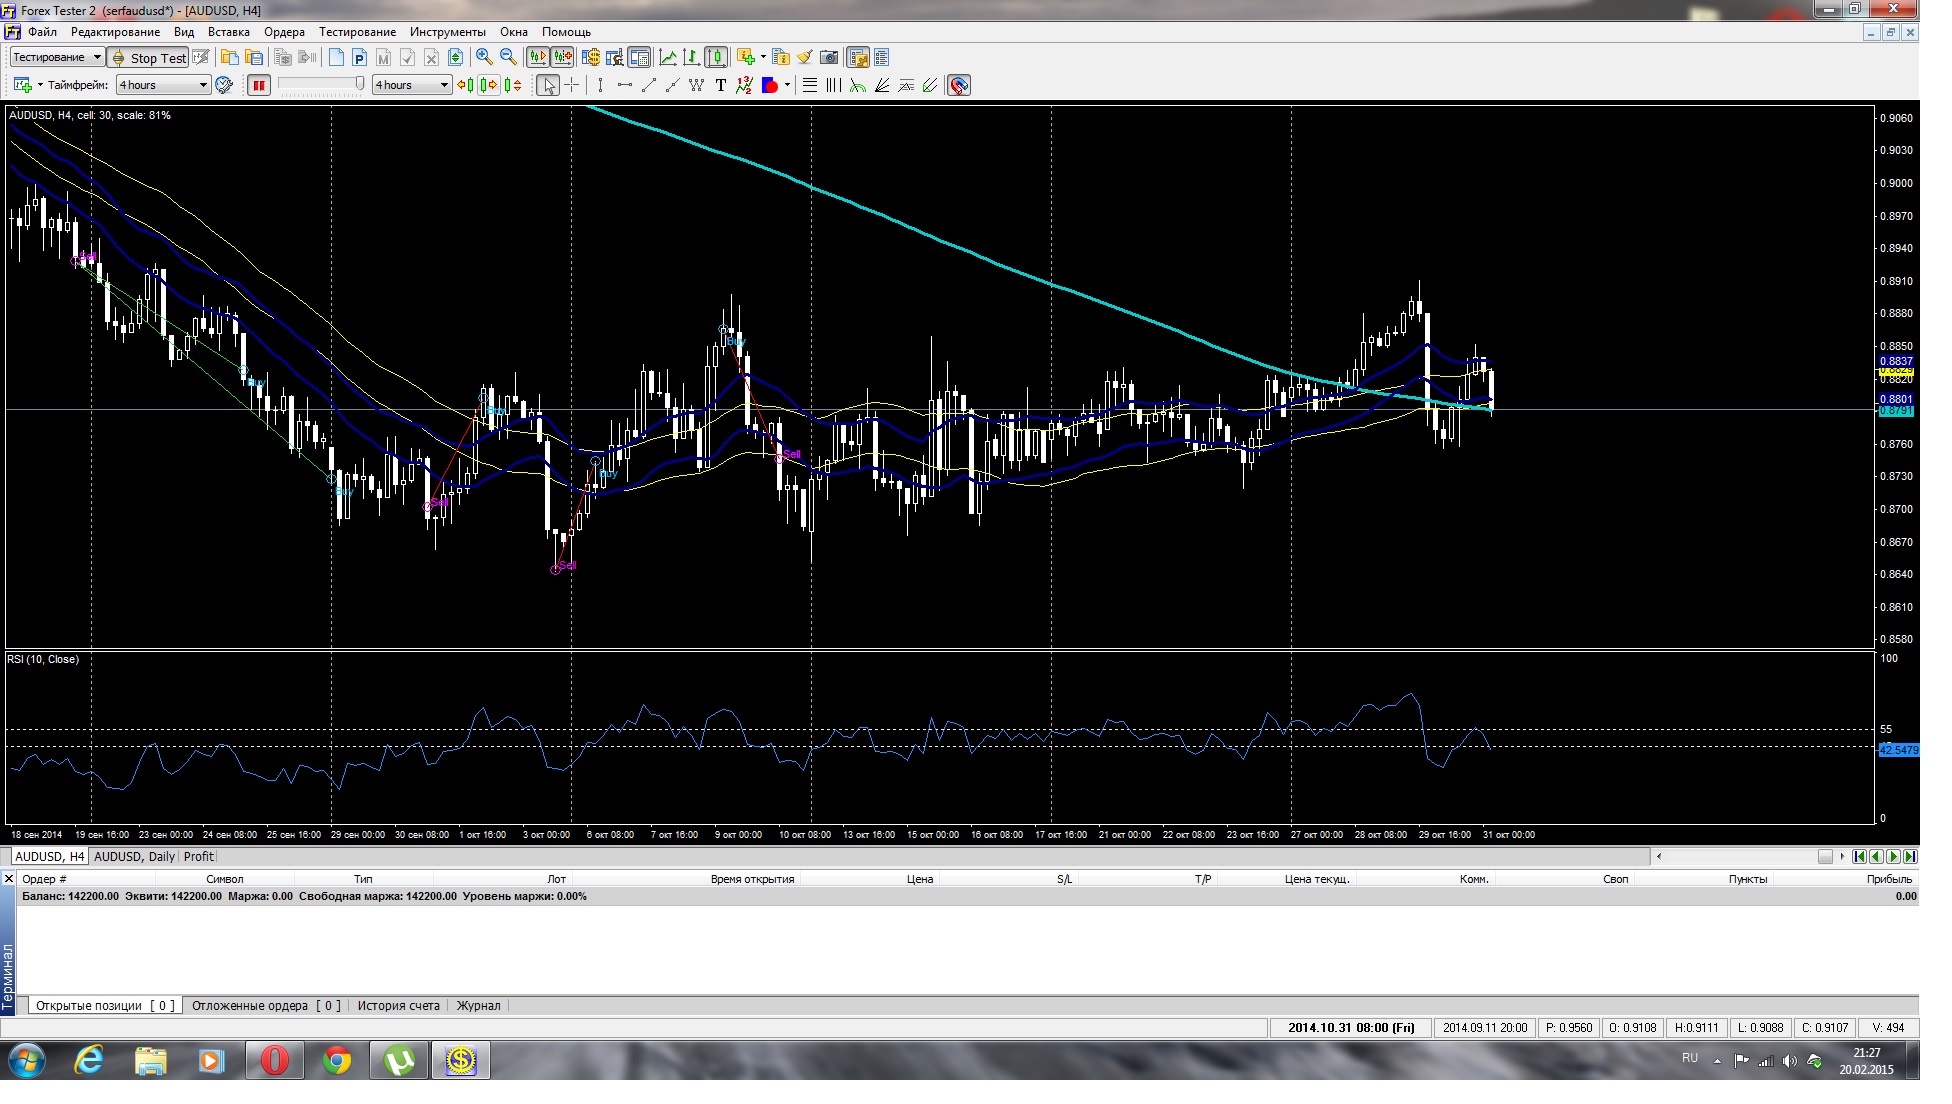The image size is (1952, 1104).
Task: Select the horizontal line tool
Action: pyautogui.click(x=624, y=85)
